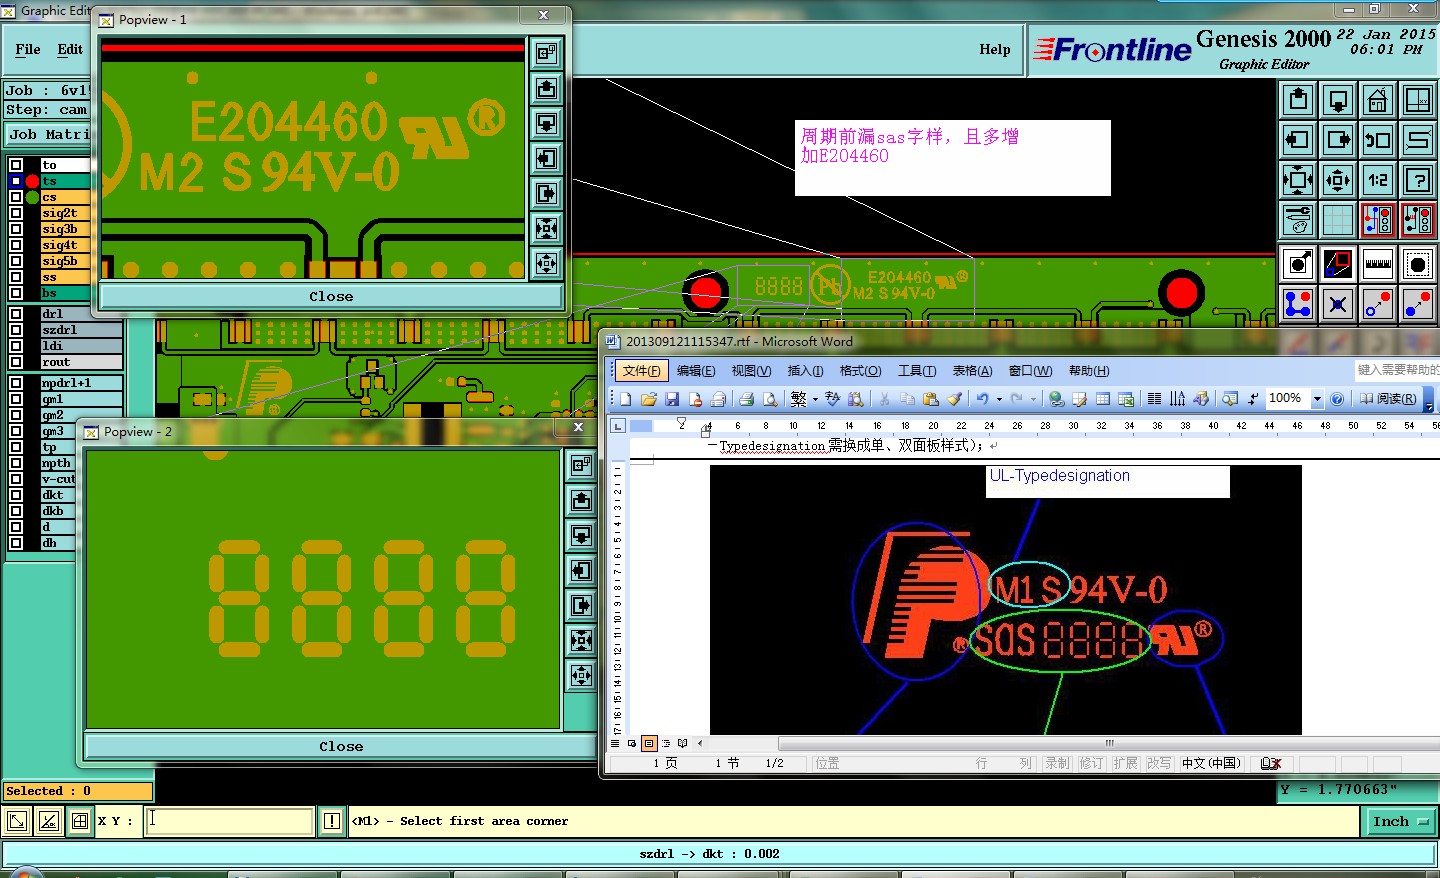Screen dimensions: 1440x878
Task: Click the exclamation mark button by XY field
Action: [x=332, y=821]
